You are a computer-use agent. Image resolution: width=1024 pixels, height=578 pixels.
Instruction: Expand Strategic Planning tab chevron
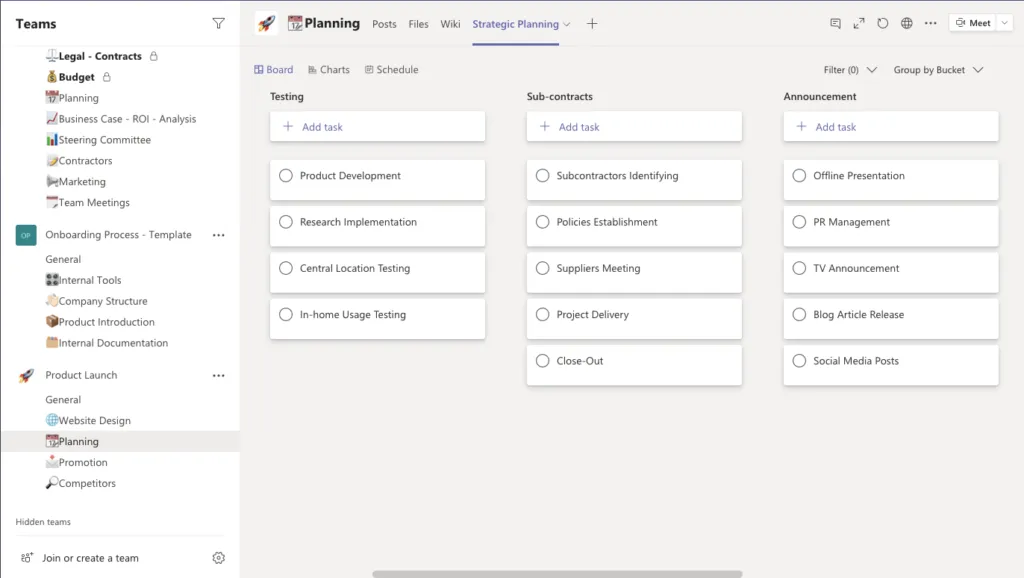click(x=567, y=25)
